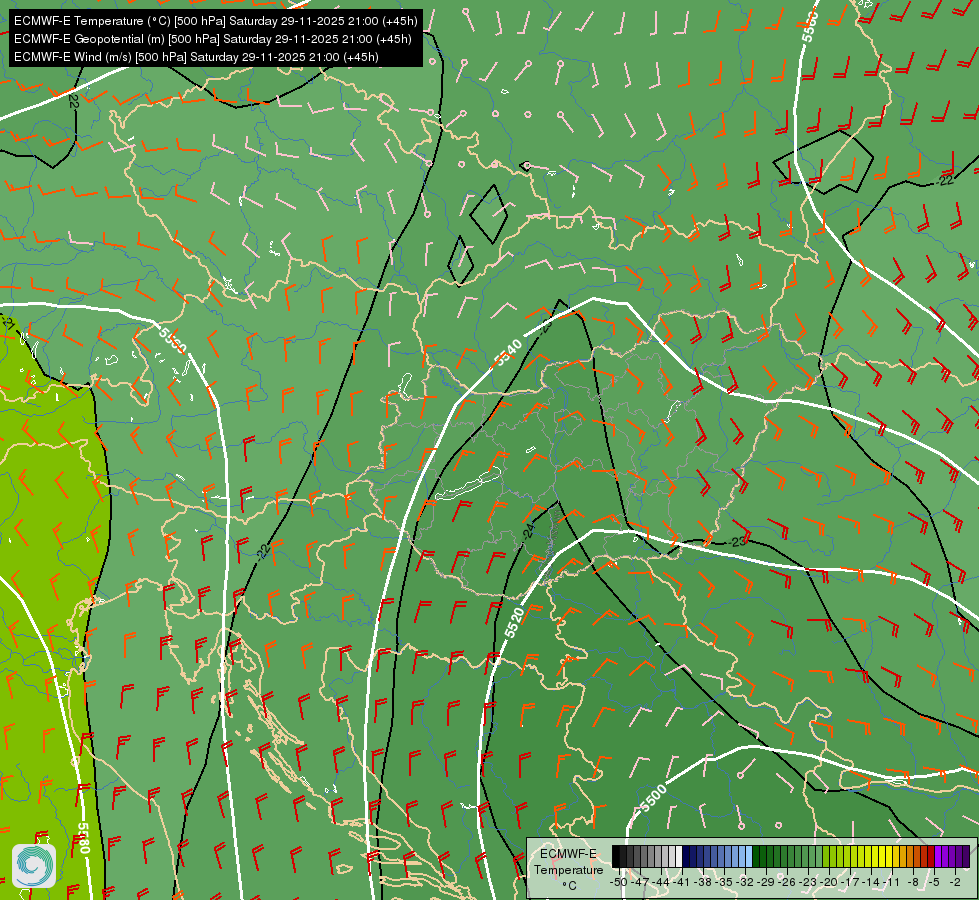979x900 pixels.
Task: Click the -38 label on the legend scale
Action: tap(702, 882)
